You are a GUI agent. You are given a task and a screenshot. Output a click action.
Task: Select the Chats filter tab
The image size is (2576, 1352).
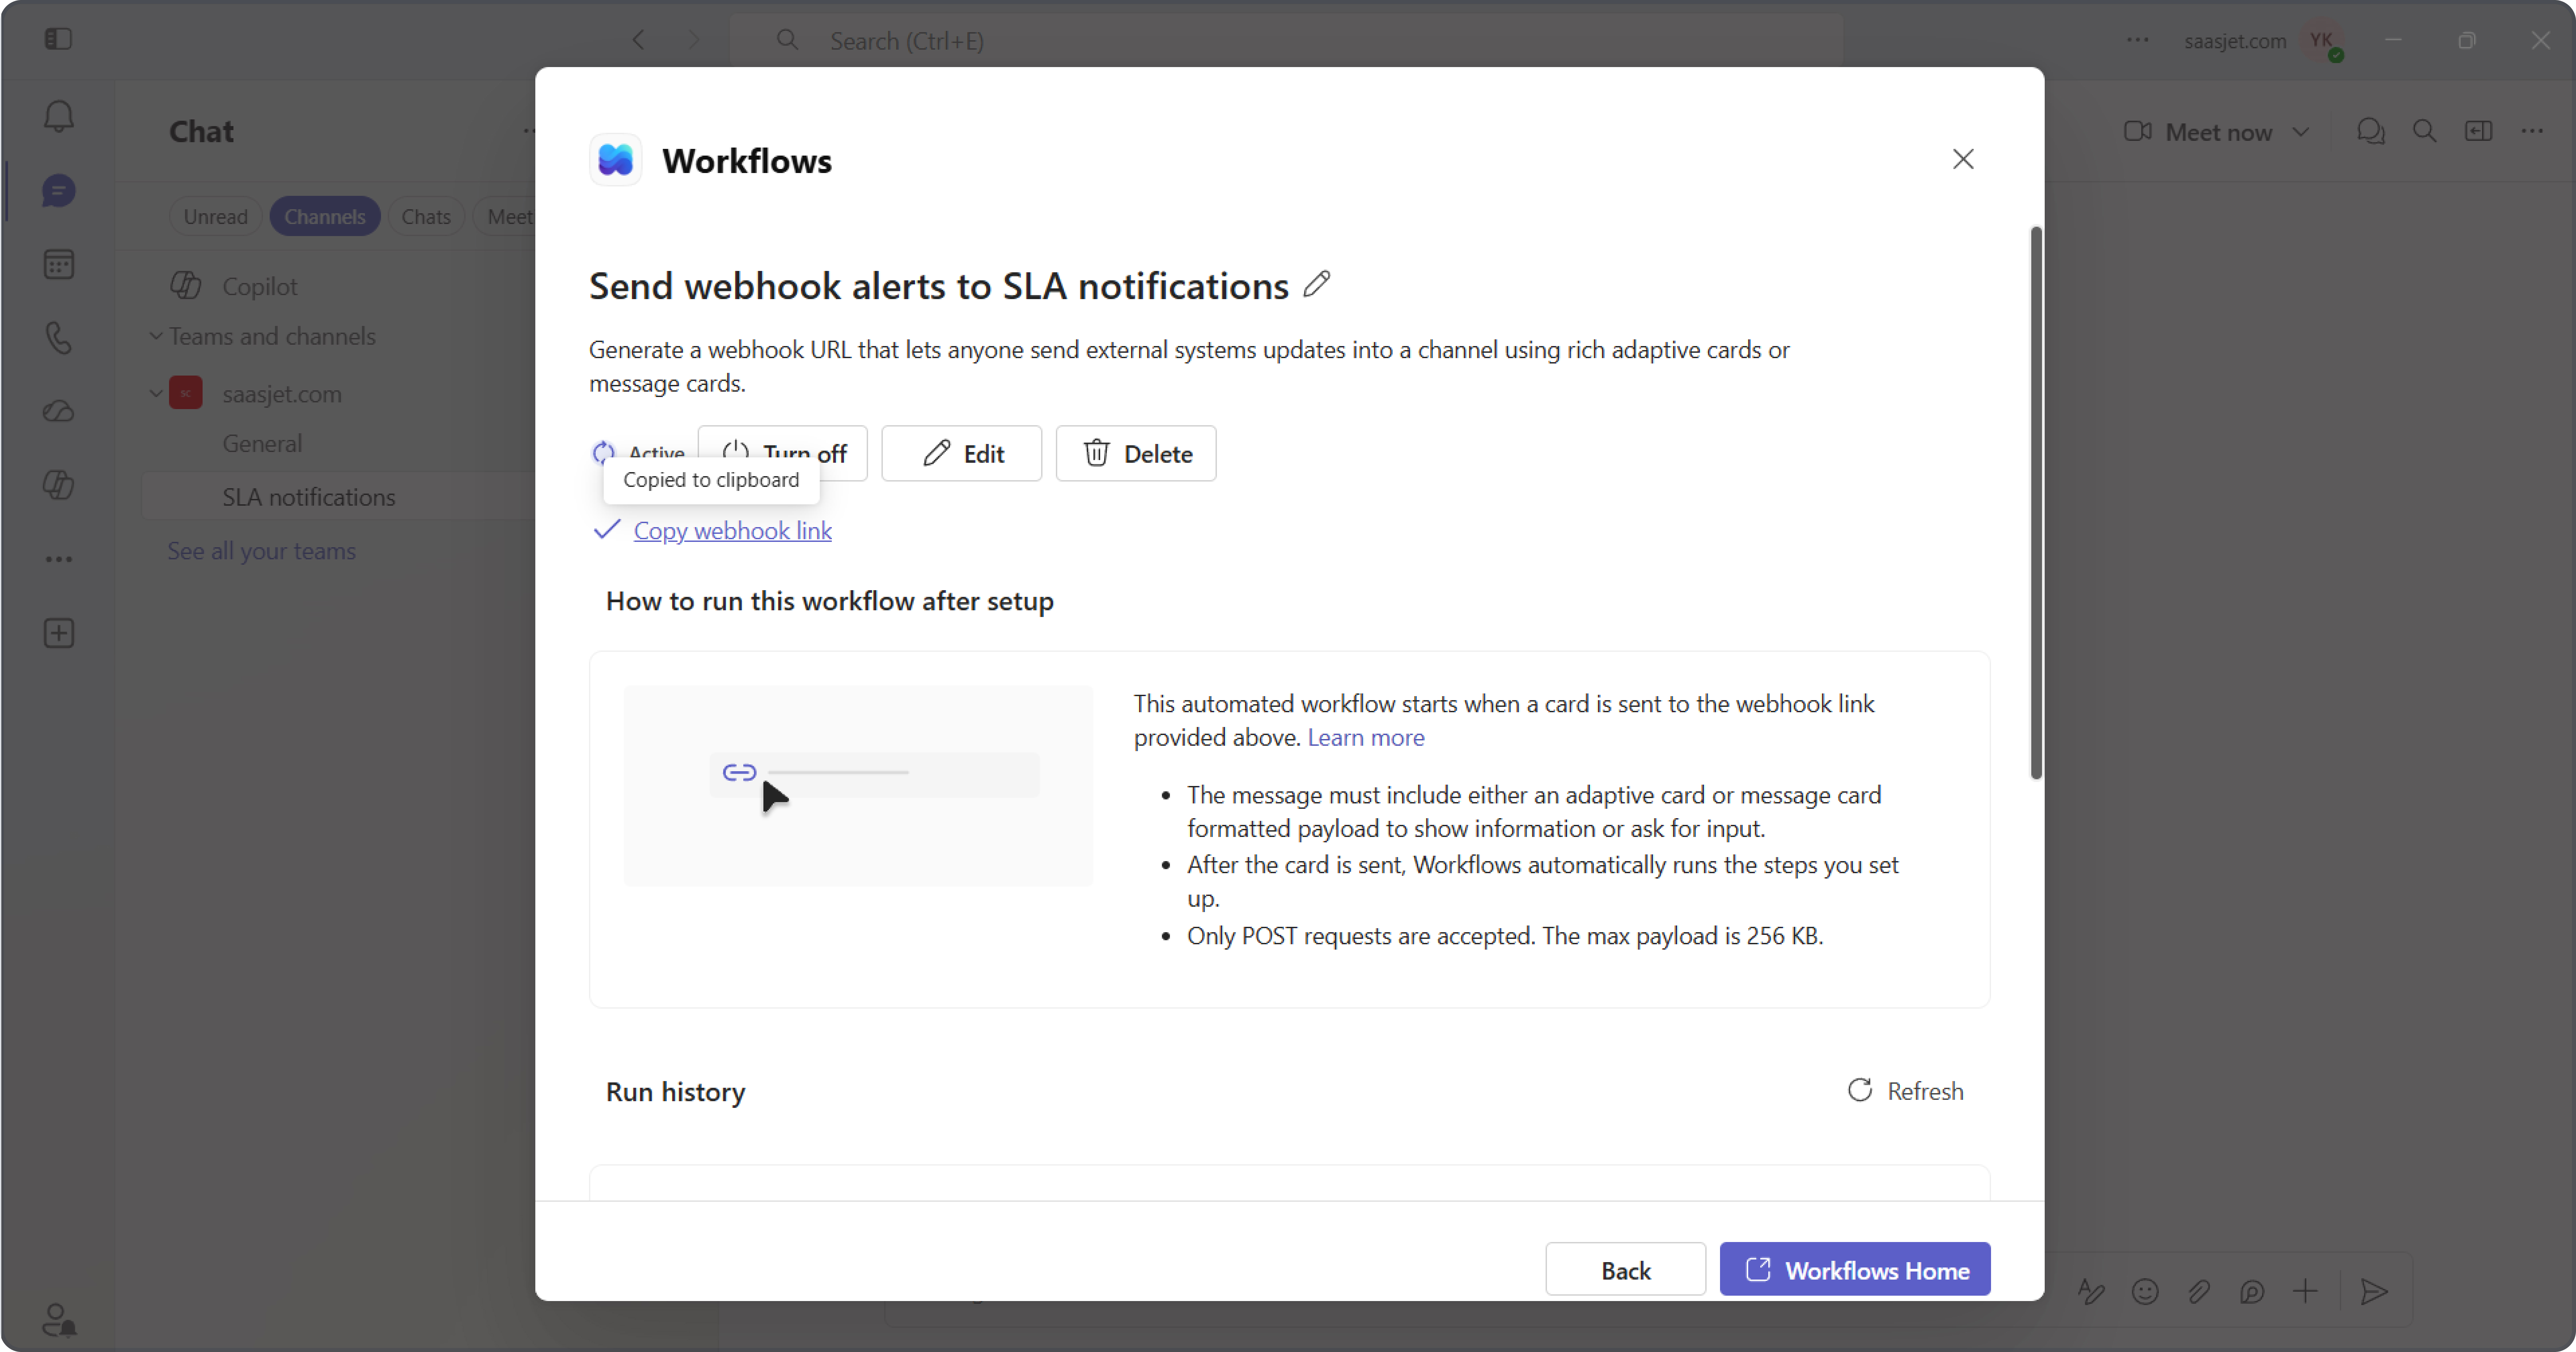(x=426, y=217)
